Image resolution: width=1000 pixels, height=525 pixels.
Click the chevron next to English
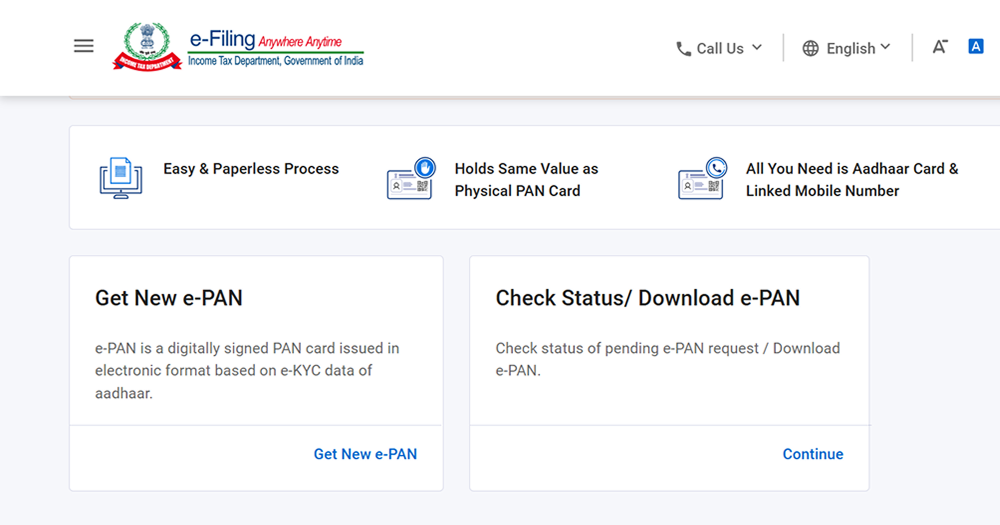[885, 47]
